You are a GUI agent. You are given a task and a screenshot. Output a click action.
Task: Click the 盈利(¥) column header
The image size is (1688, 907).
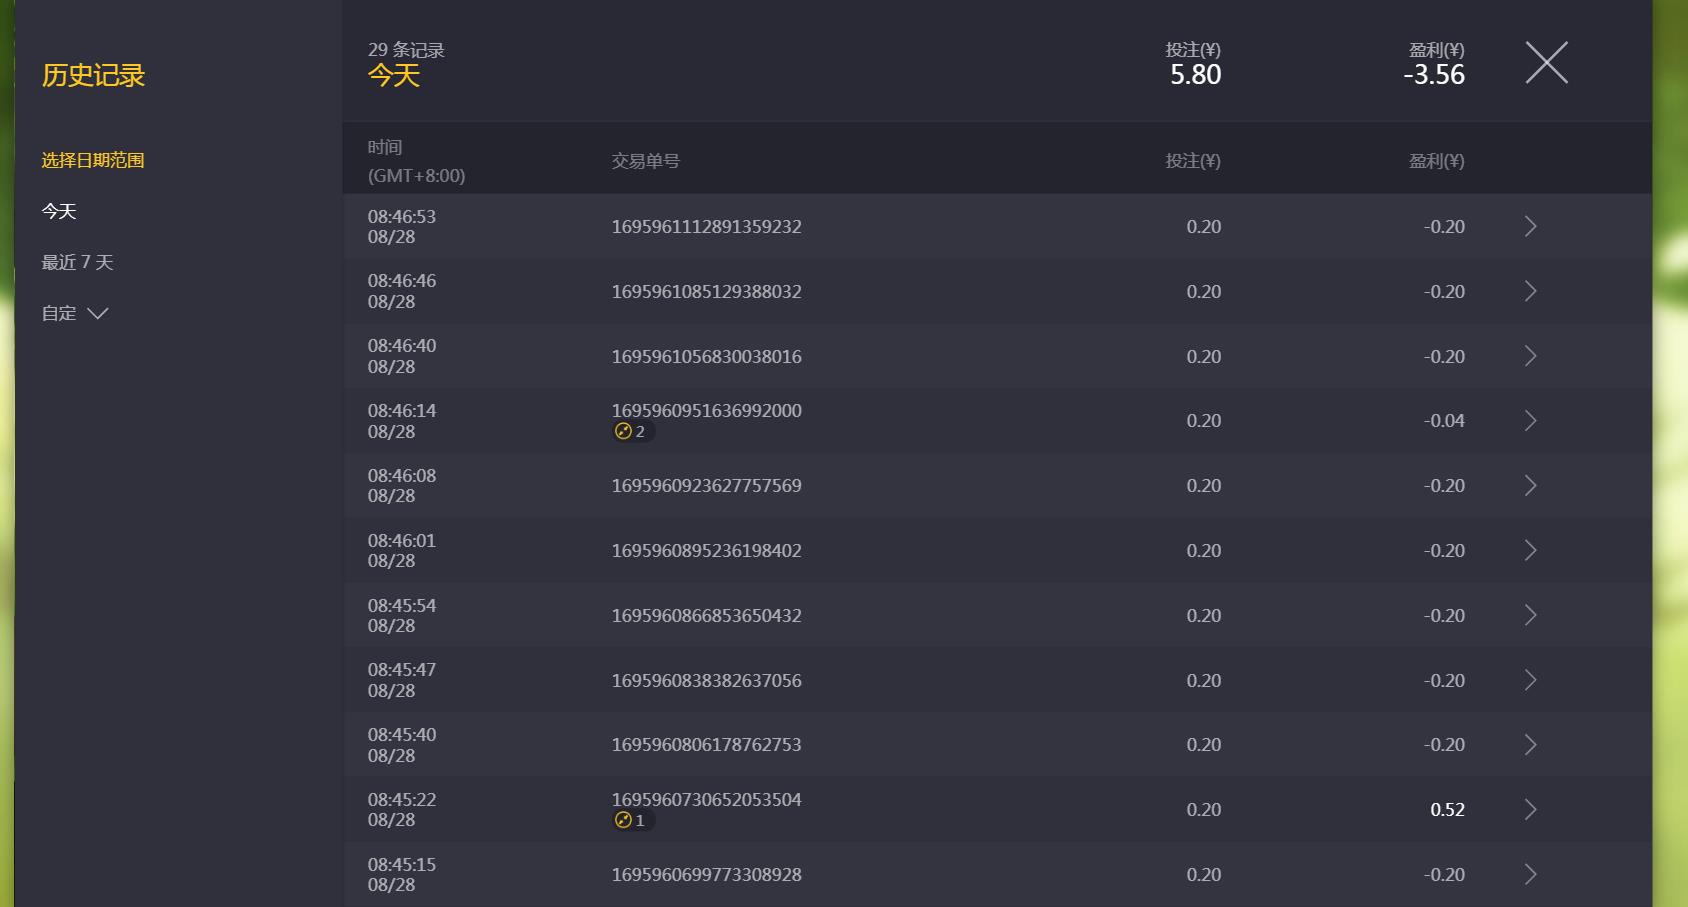(1436, 161)
